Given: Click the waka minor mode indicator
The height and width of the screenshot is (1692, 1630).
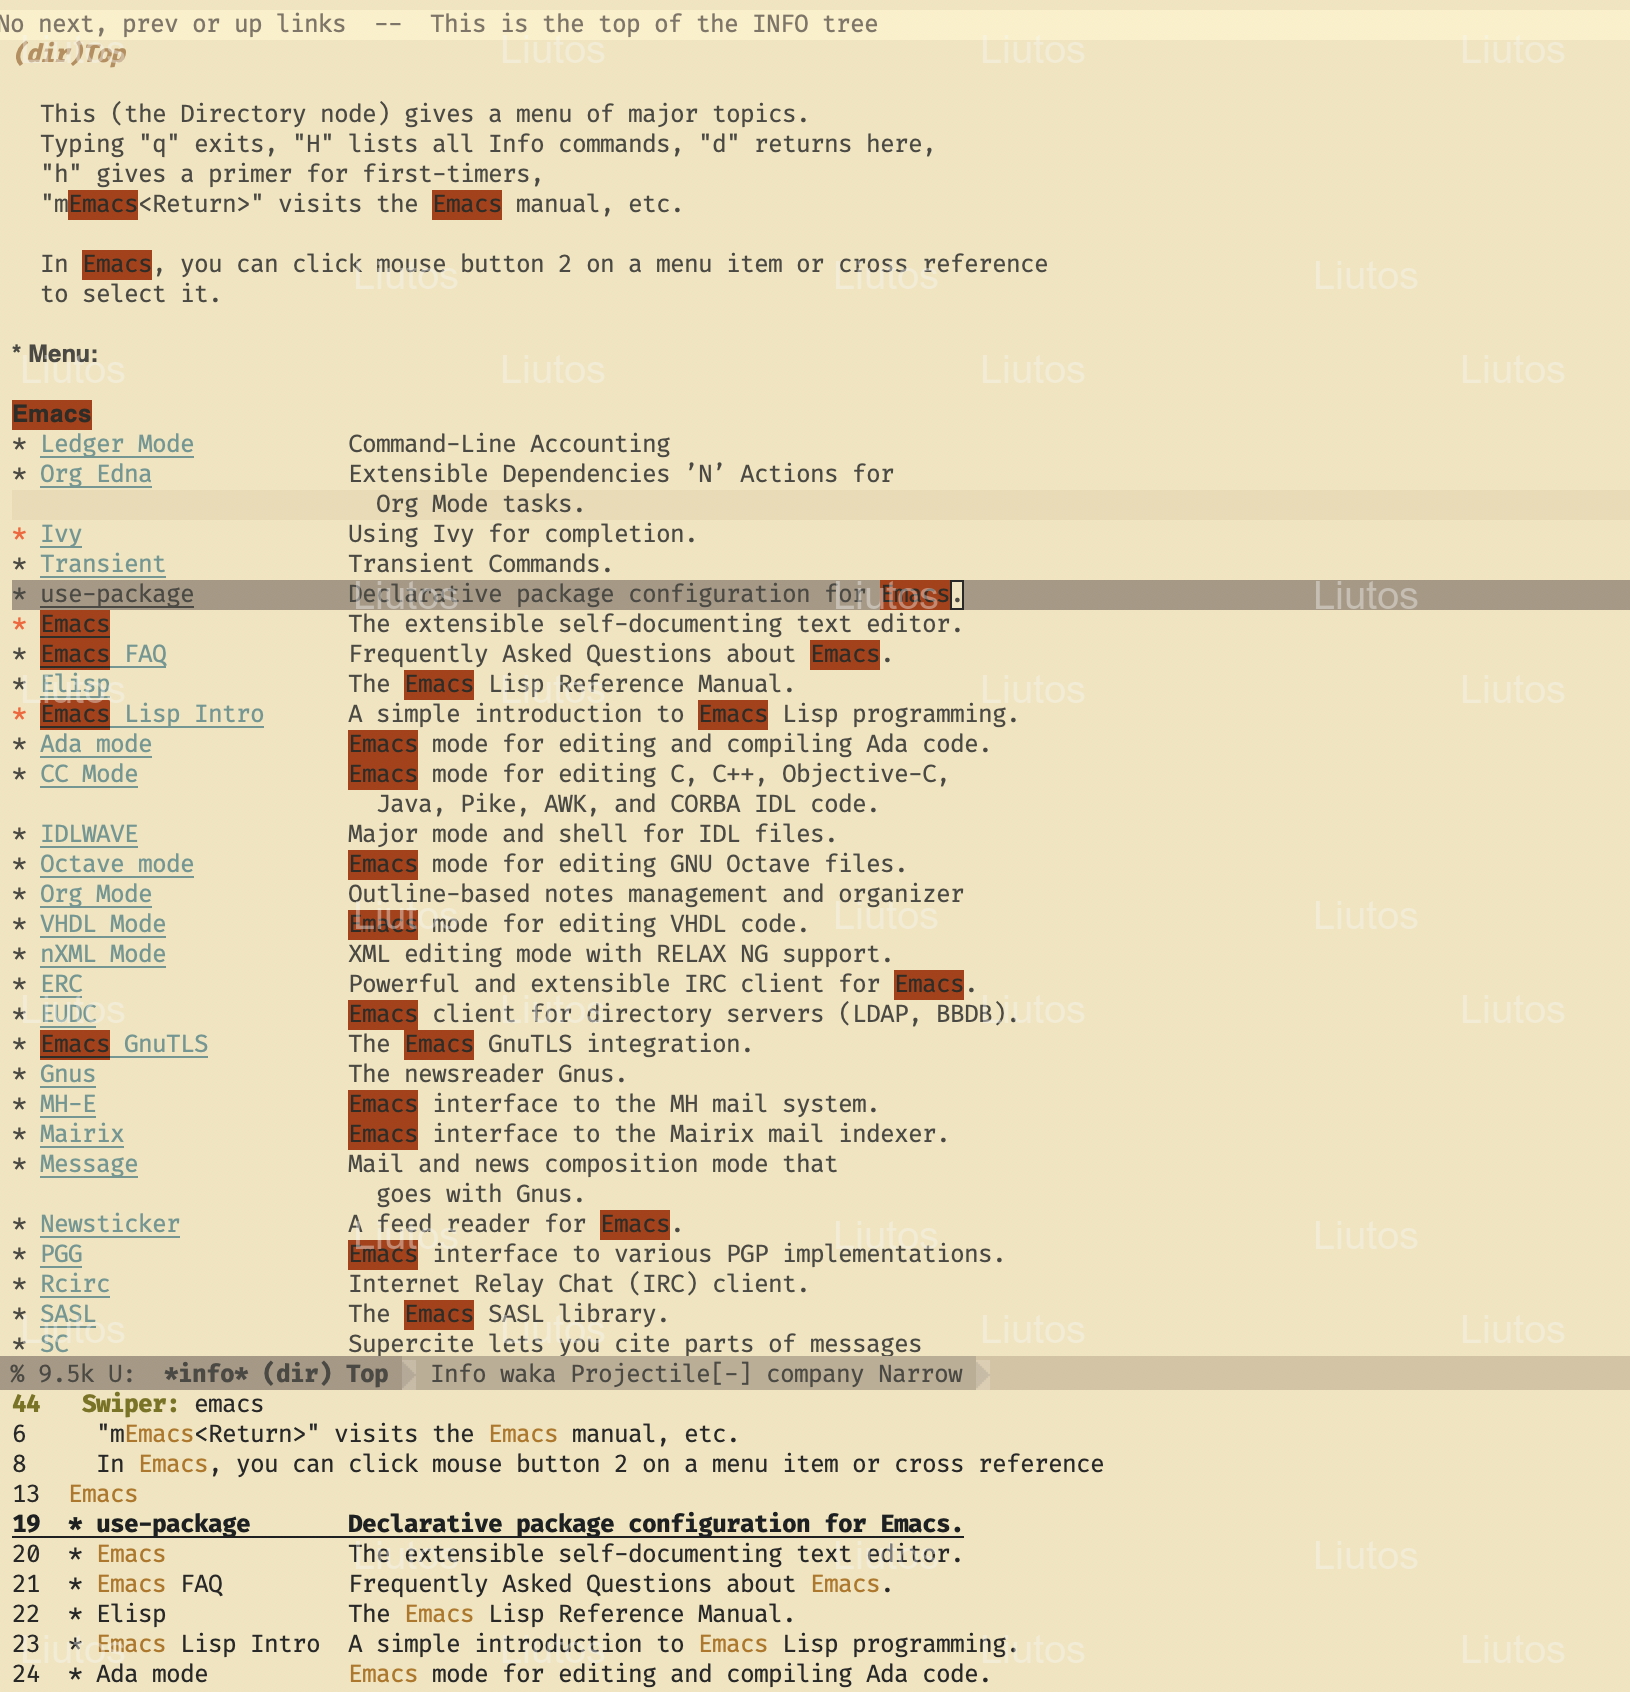Looking at the screenshot, I should click(528, 1374).
